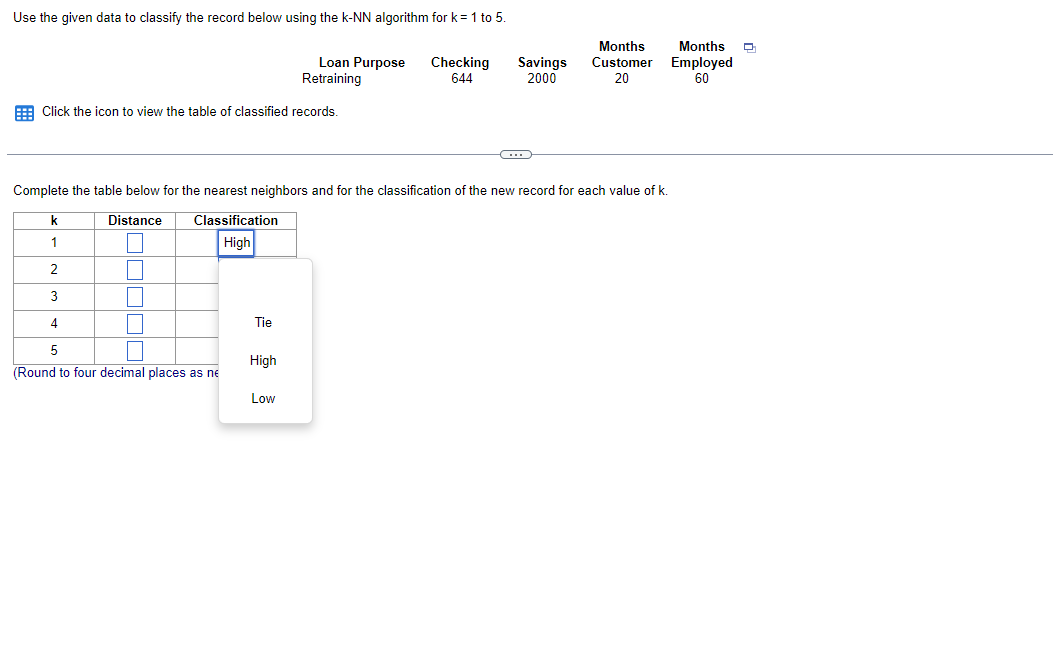This screenshot has width=1060, height=658.
Task: Expand the ellipsis divider button
Action: click(x=515, y=154)
